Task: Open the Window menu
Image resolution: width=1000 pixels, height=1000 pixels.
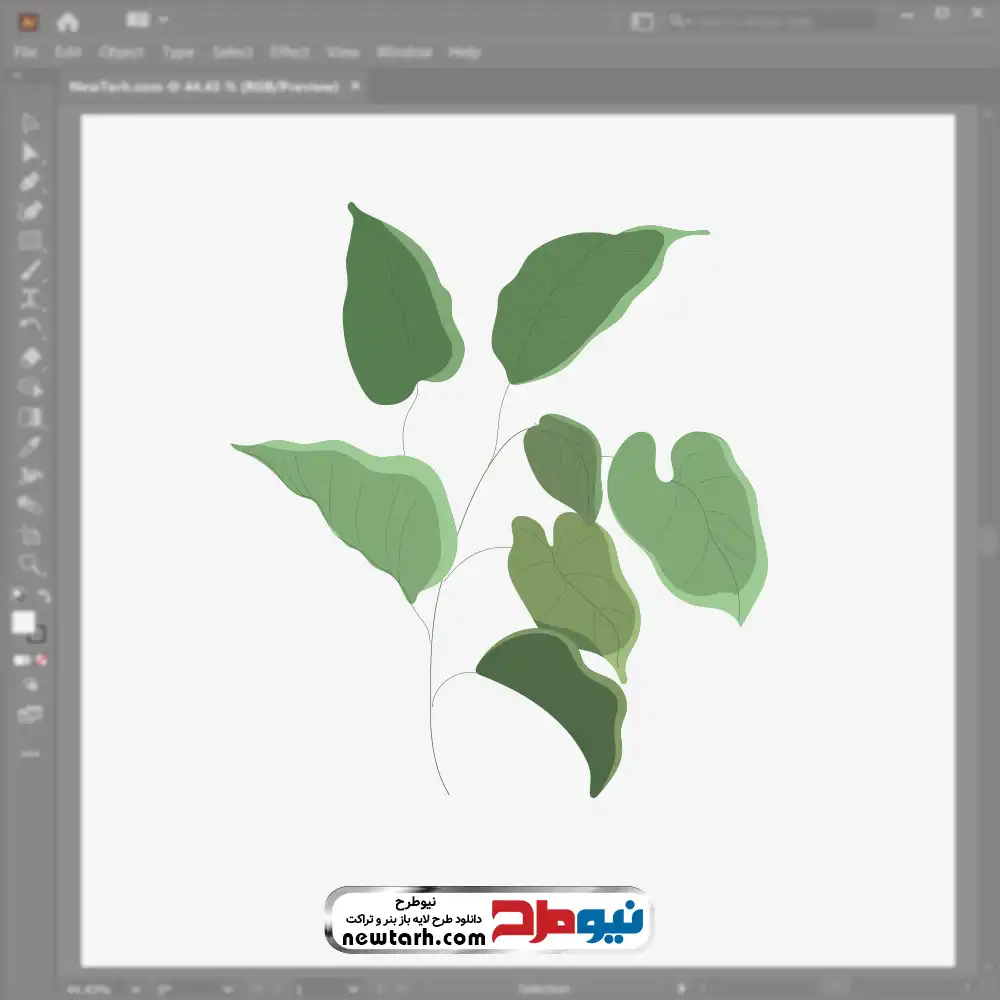Action: coord(404,52)
